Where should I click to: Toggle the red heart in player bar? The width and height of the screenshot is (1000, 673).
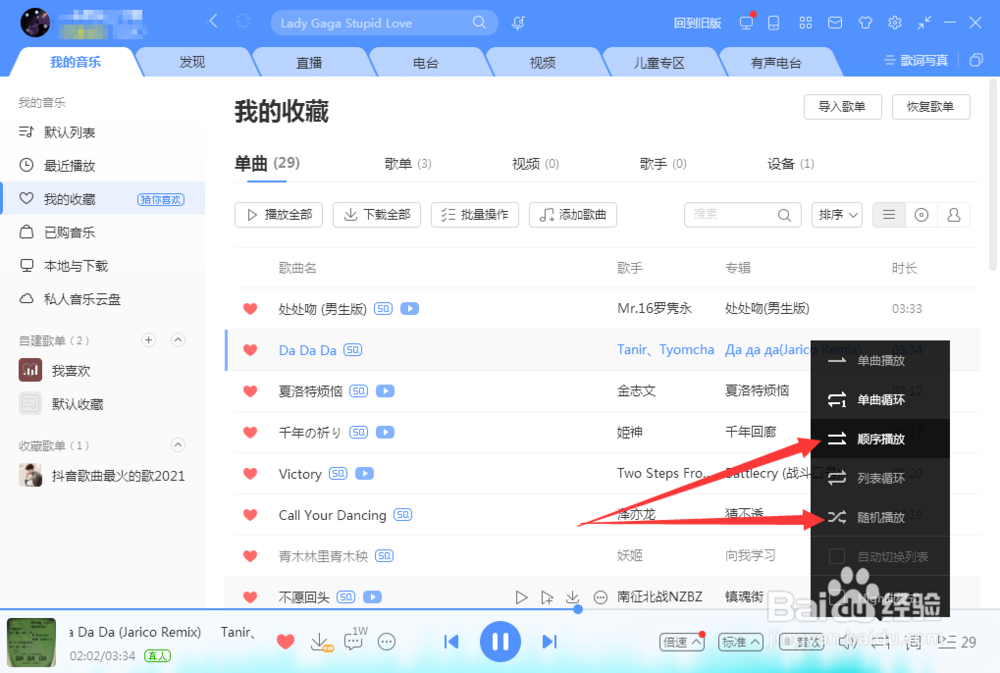click(x=286, y=642)
